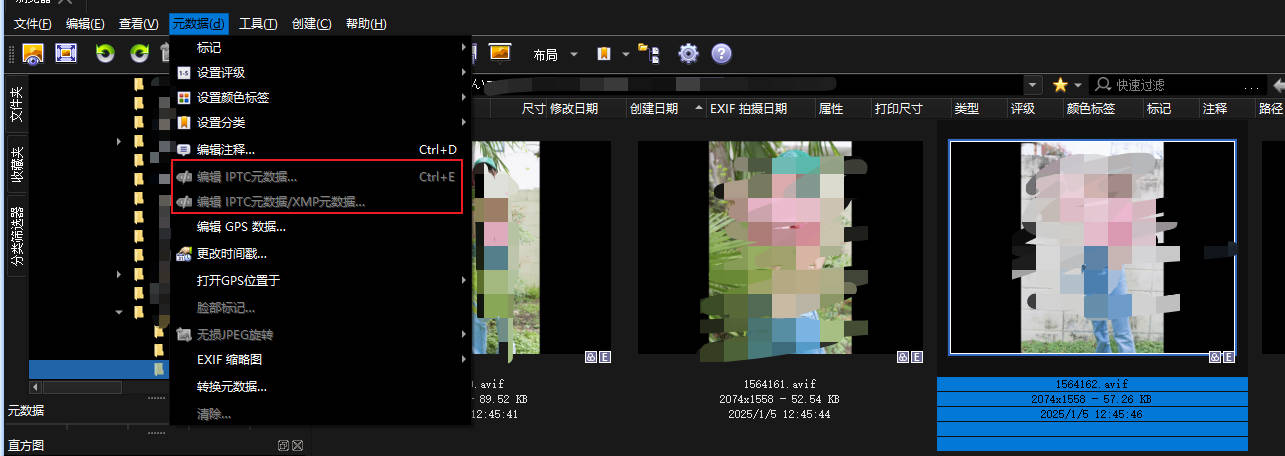The image size is (1285, 456).
Task: Click the yellow favorites star icon
Action: point(1060,85)
